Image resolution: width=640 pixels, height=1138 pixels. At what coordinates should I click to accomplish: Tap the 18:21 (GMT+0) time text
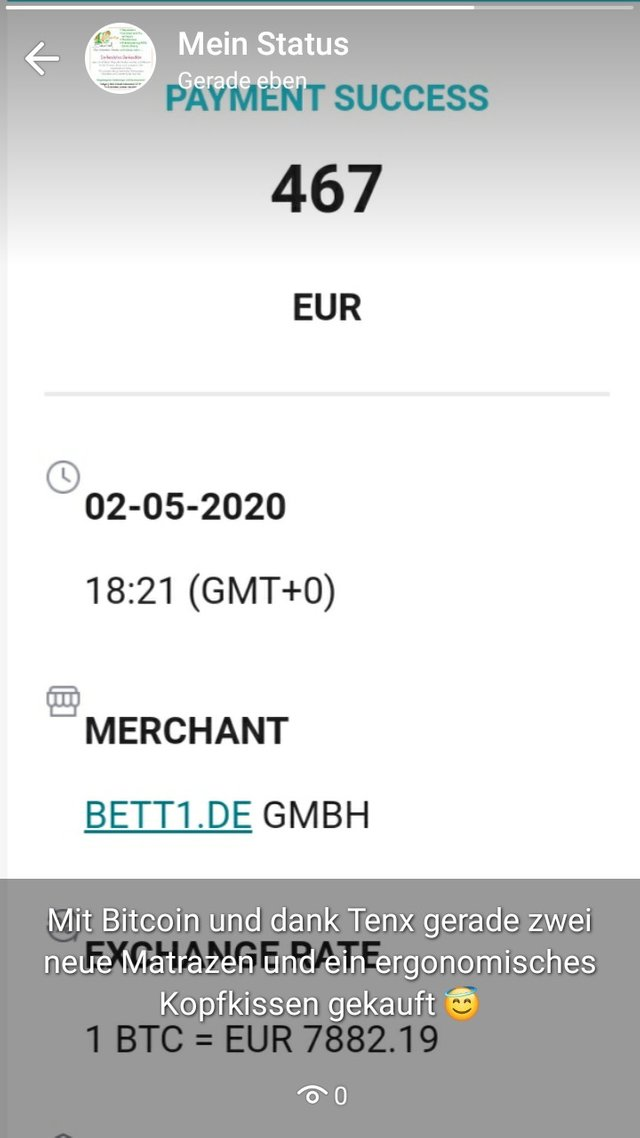(x=210, y=591)
